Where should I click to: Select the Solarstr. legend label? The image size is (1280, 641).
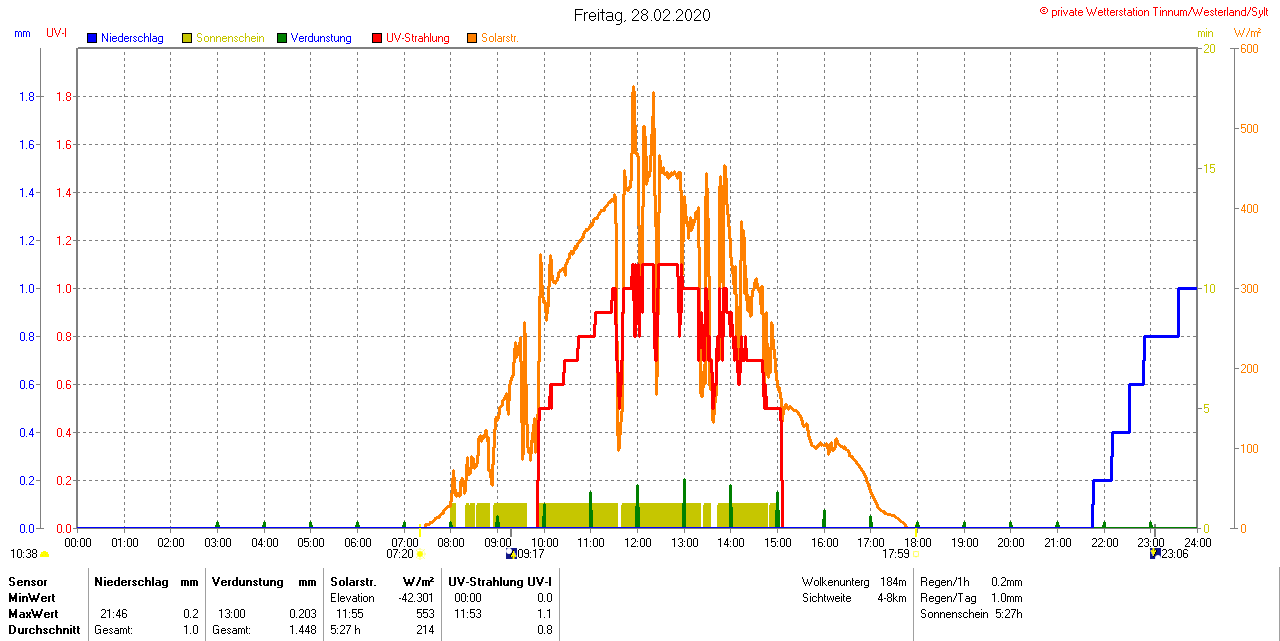point(499,38)
